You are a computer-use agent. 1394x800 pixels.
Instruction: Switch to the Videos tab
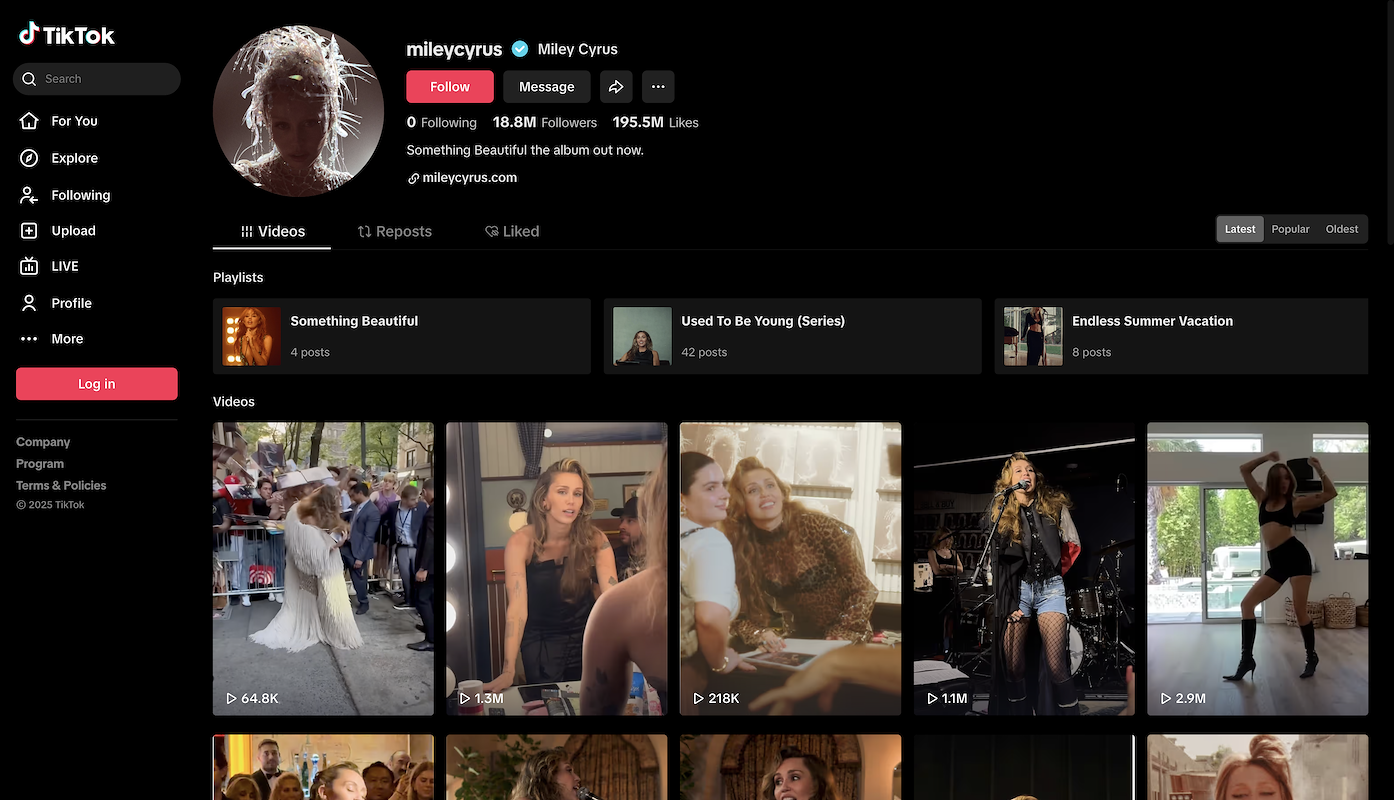272,231
